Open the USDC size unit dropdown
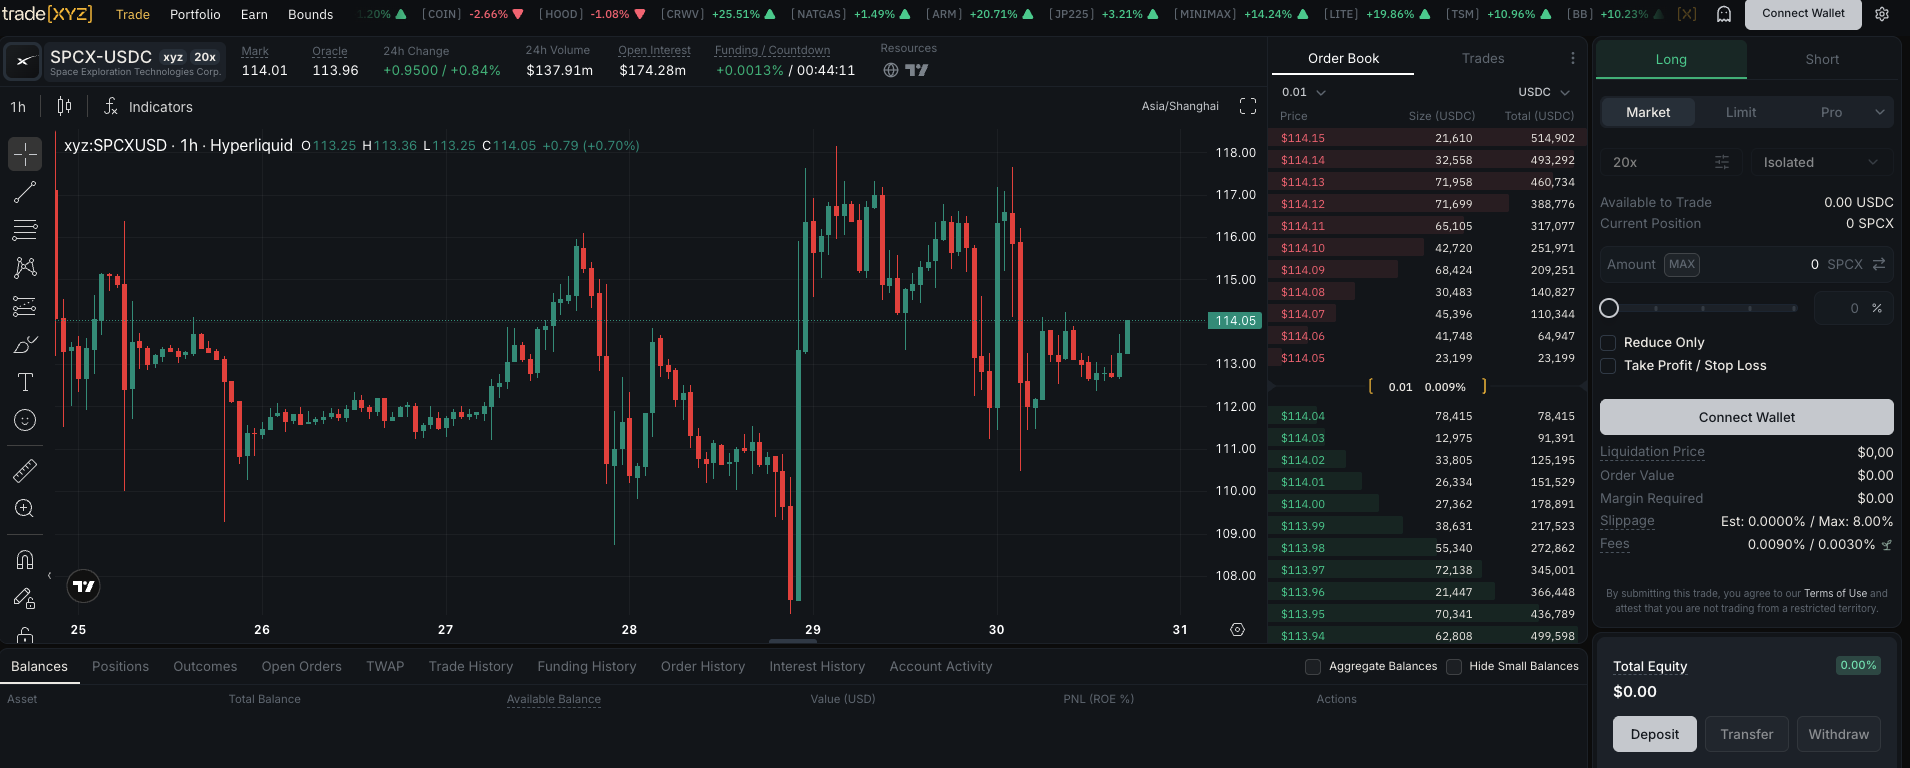1910x768 pixels. pyautogui.click(x=1544, y=92)
